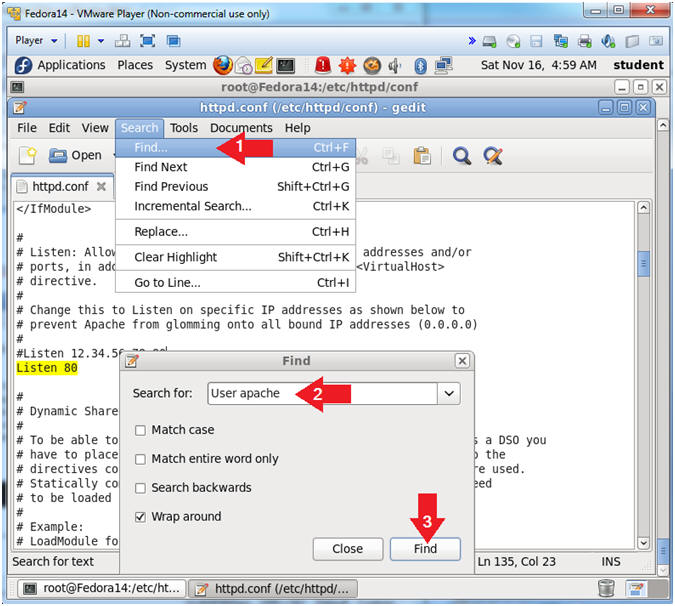675x606 pixels.
Task: Click the editor scrollbar down arrow
Action: click(x=643, y=543)
